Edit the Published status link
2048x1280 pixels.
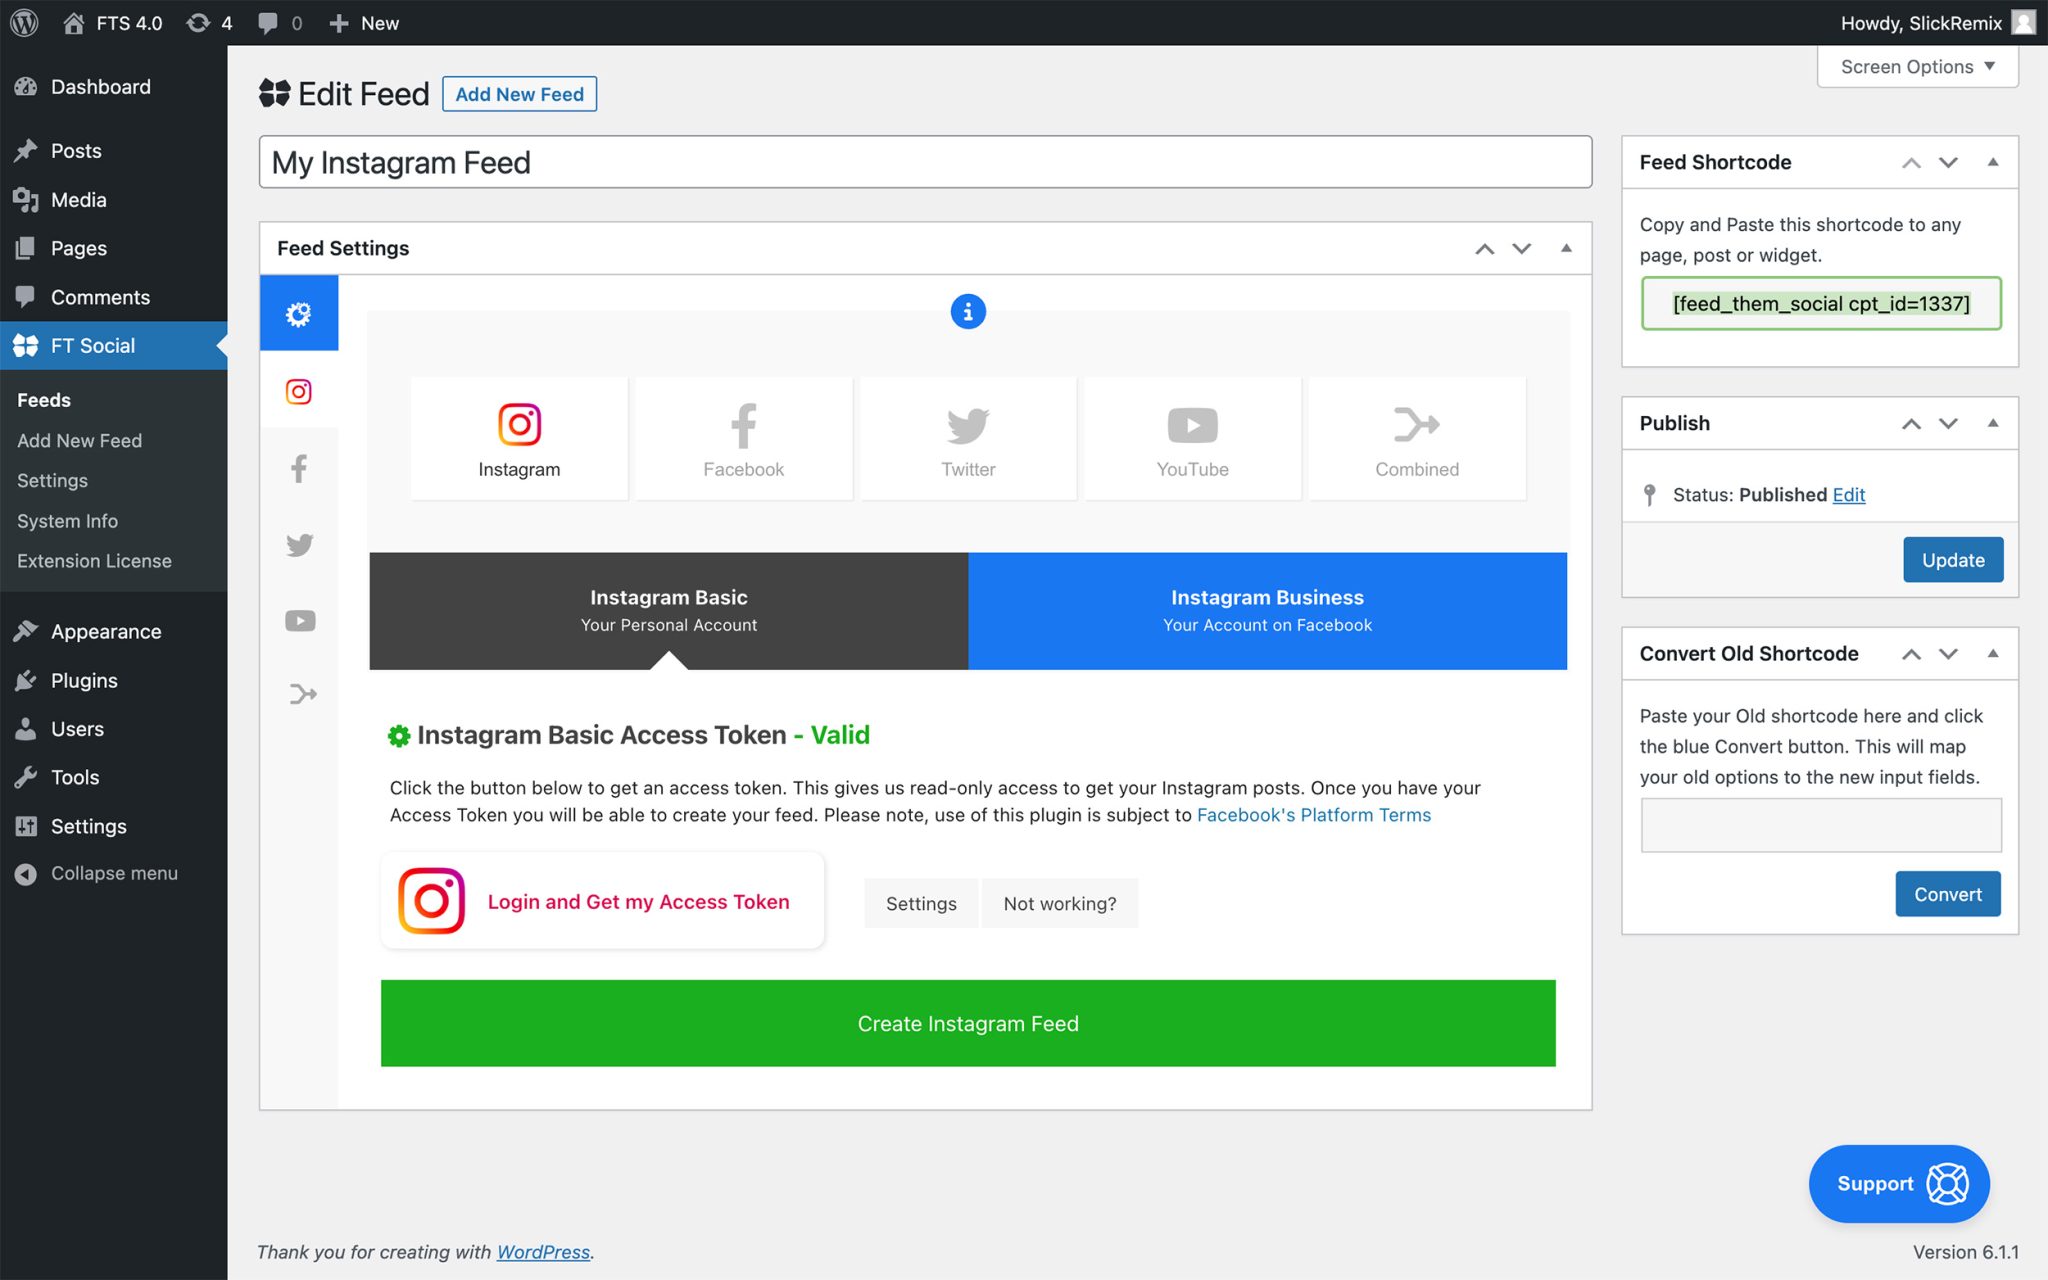(1849, 495)
